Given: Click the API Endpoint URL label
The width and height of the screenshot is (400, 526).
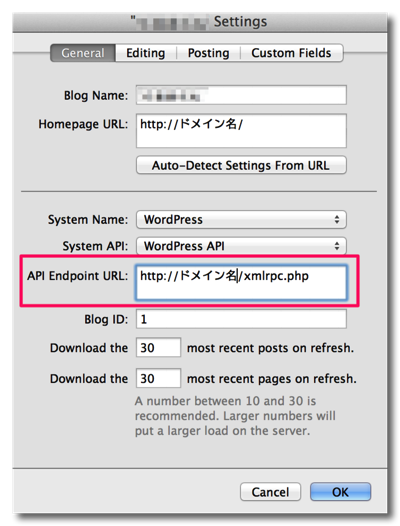Looking at the screenshot, I should (78, 276).
